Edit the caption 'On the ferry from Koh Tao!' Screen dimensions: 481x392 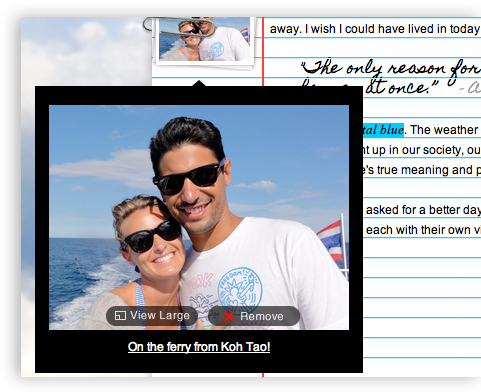[x=199, y=347]
